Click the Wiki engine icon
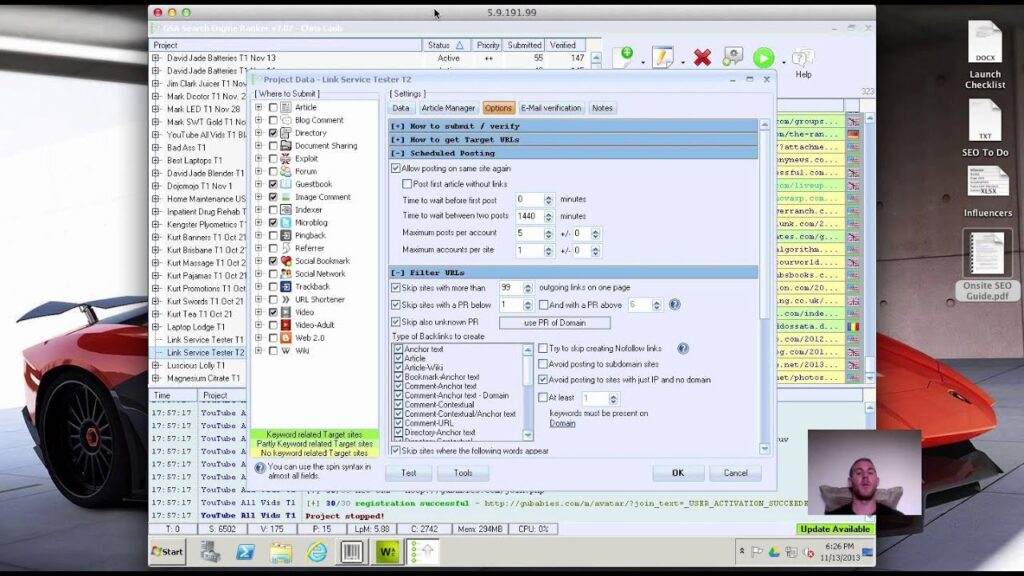Screen dimensions: 1024x576 285,351
